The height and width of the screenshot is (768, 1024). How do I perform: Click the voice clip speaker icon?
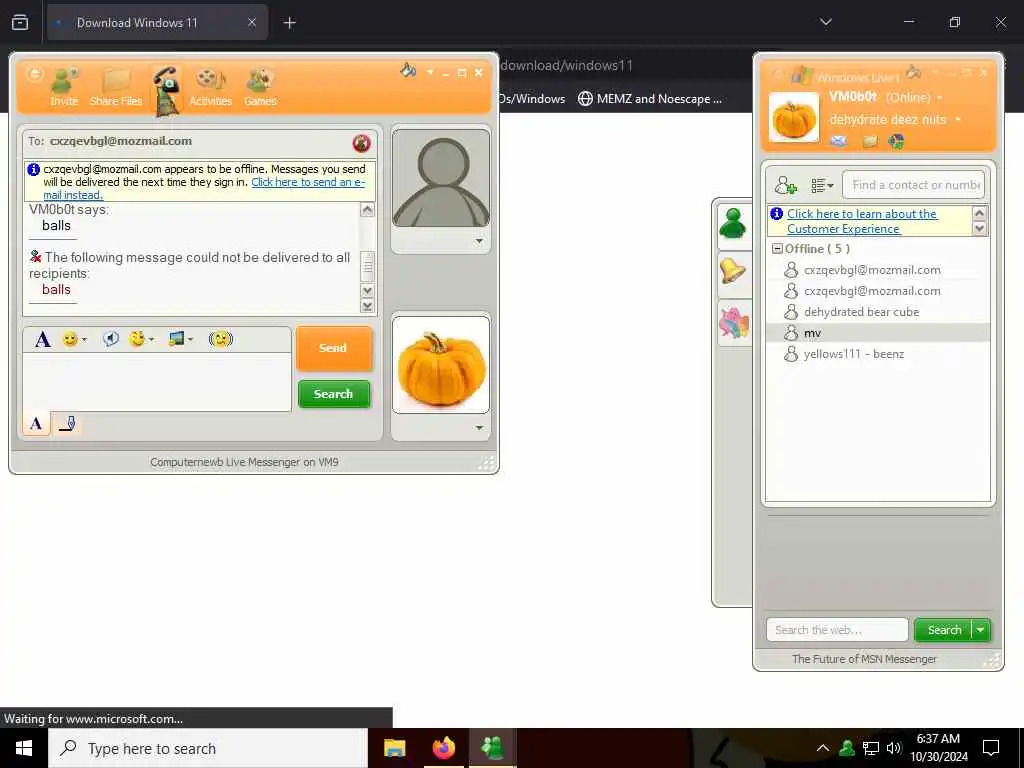point(111,338)
